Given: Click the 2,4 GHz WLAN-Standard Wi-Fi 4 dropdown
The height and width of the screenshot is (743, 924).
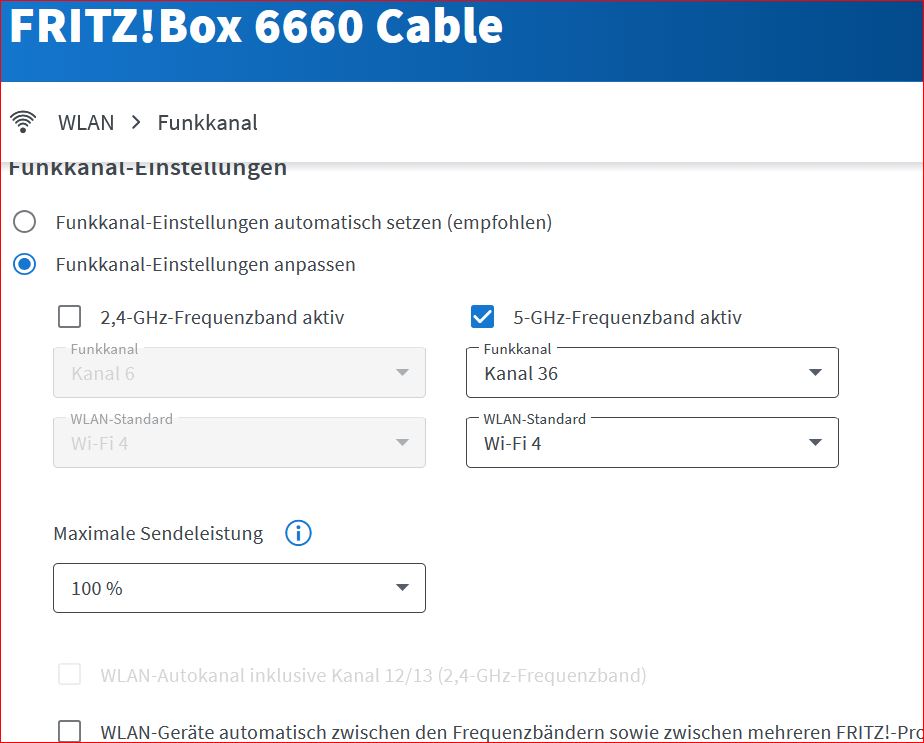Looking at the screenshot, I should 239,443.
